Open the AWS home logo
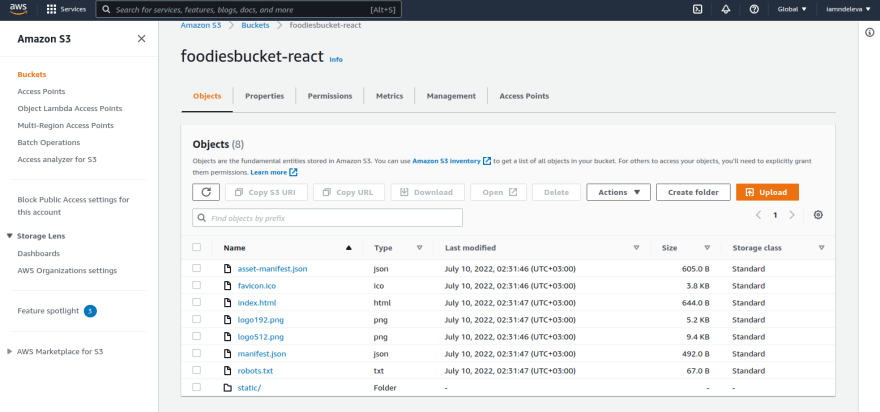Image resolution: width=880 pixels, height=412 pixels. 18,9
